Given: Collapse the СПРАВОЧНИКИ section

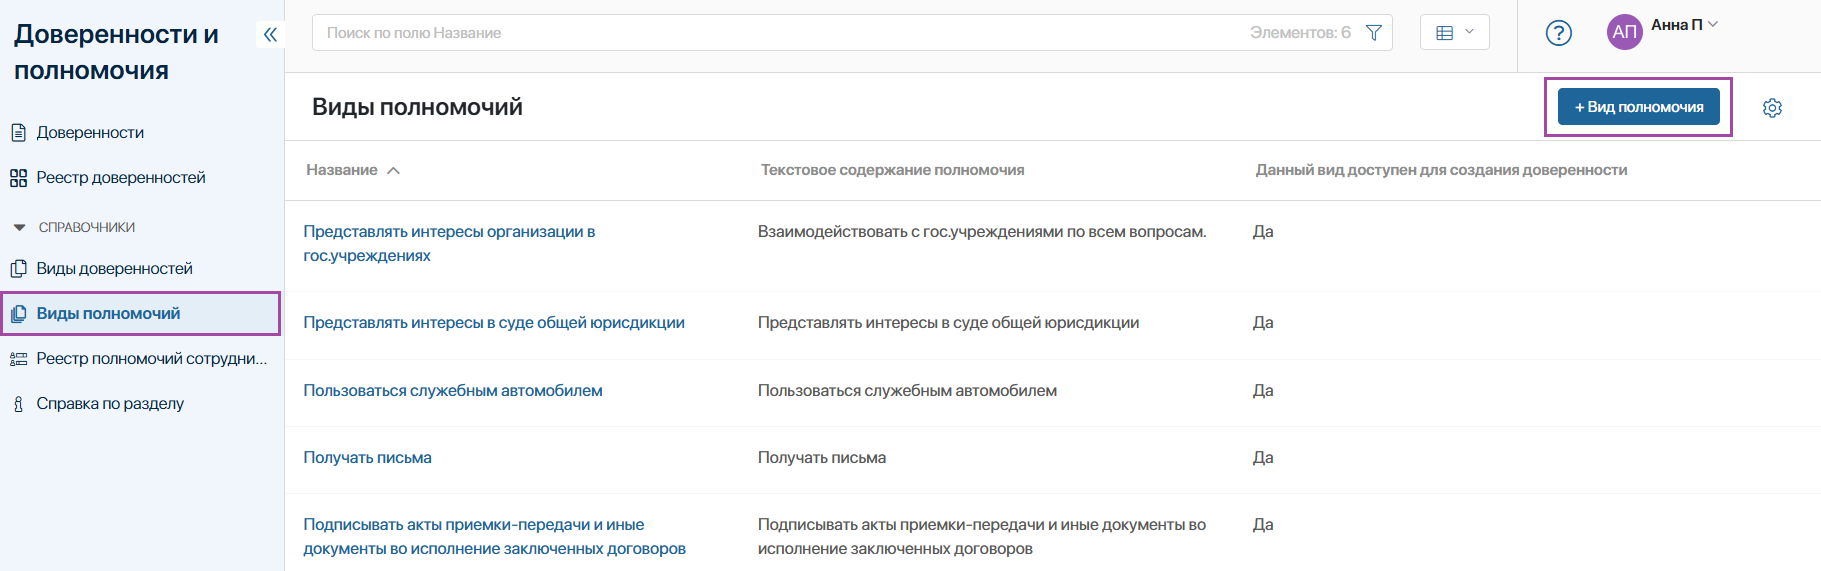Looking at the screenshot, I should pyautogui.click(x=19, y=228).
